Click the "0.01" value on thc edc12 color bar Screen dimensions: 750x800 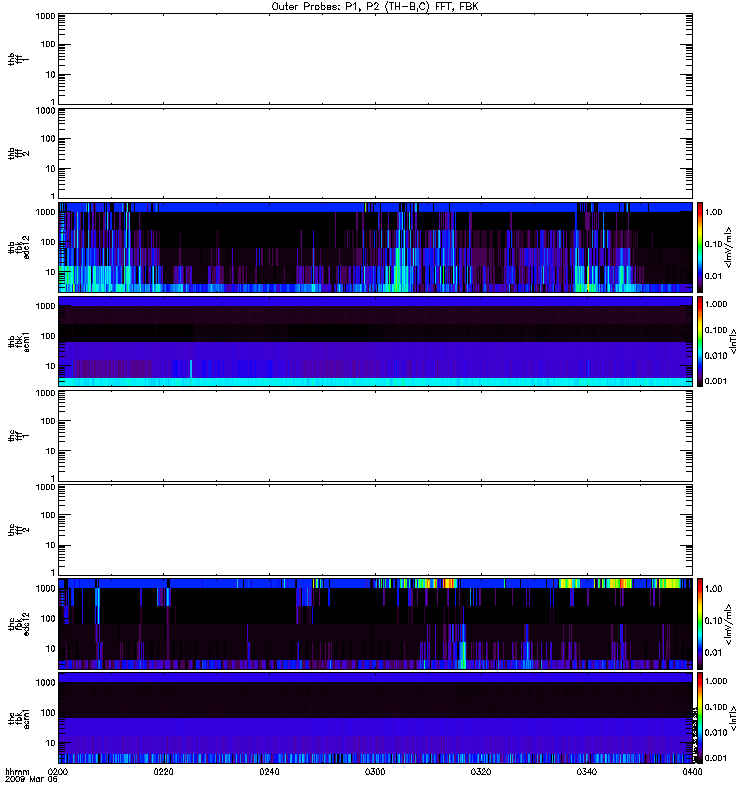[714, 653]
